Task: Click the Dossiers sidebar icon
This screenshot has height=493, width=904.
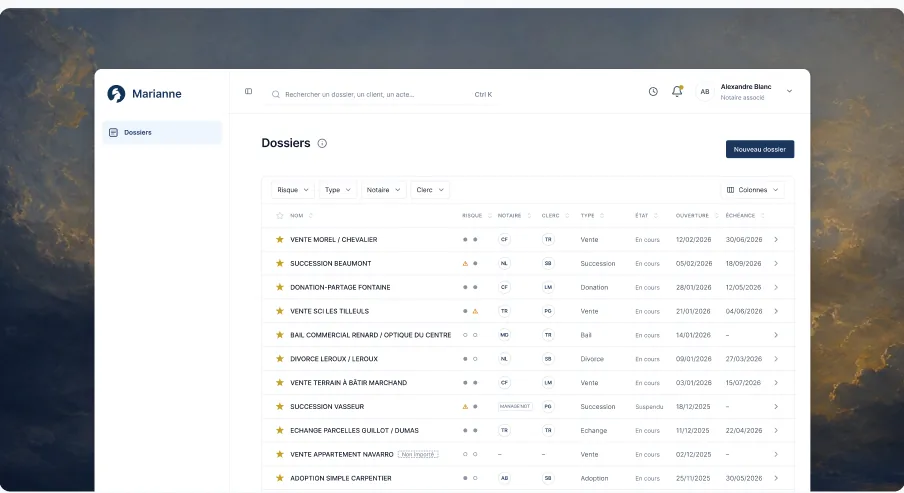Action: (114, 133)
